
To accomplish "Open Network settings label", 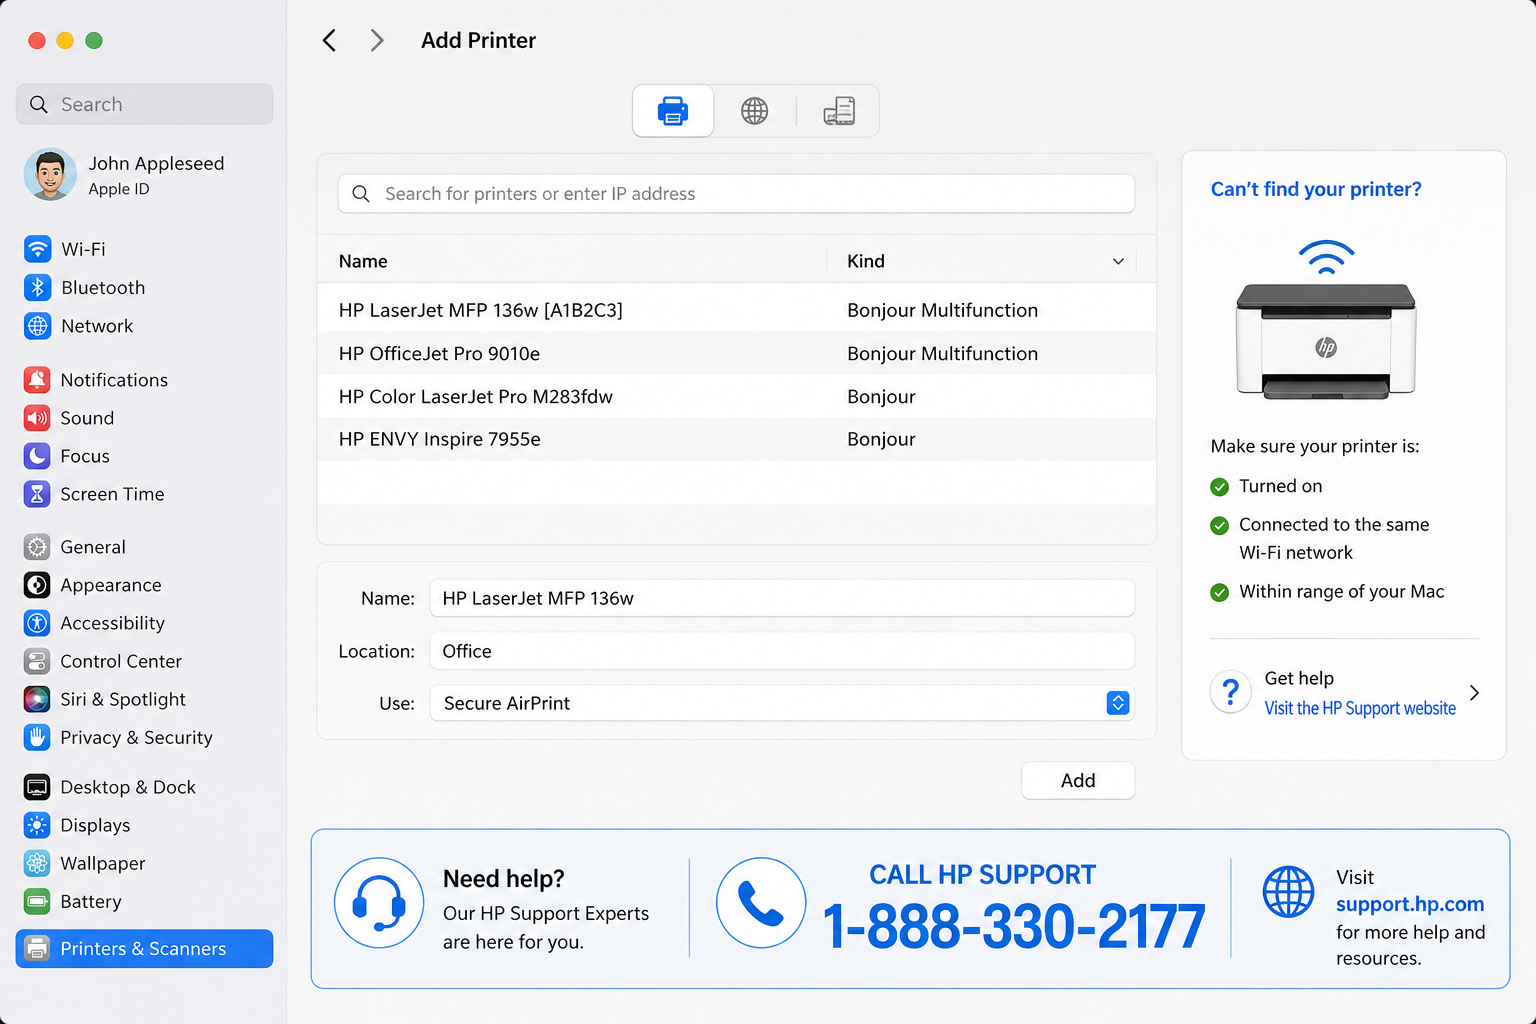I will [x=97, y=326].
